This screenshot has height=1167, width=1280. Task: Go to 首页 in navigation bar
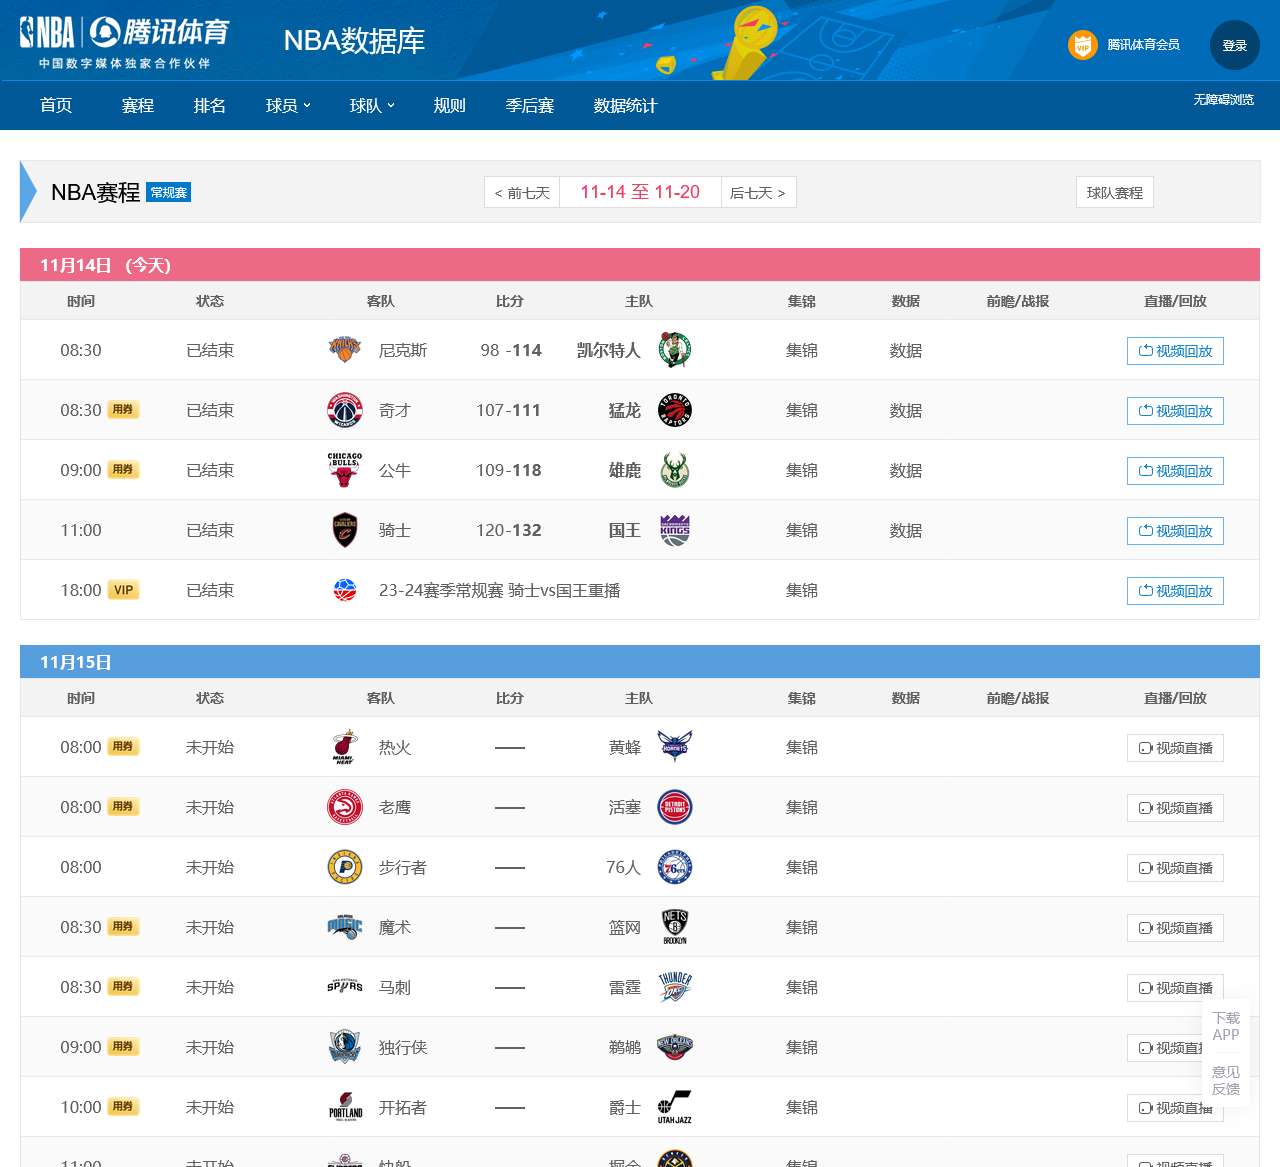[x=56, y=105]
